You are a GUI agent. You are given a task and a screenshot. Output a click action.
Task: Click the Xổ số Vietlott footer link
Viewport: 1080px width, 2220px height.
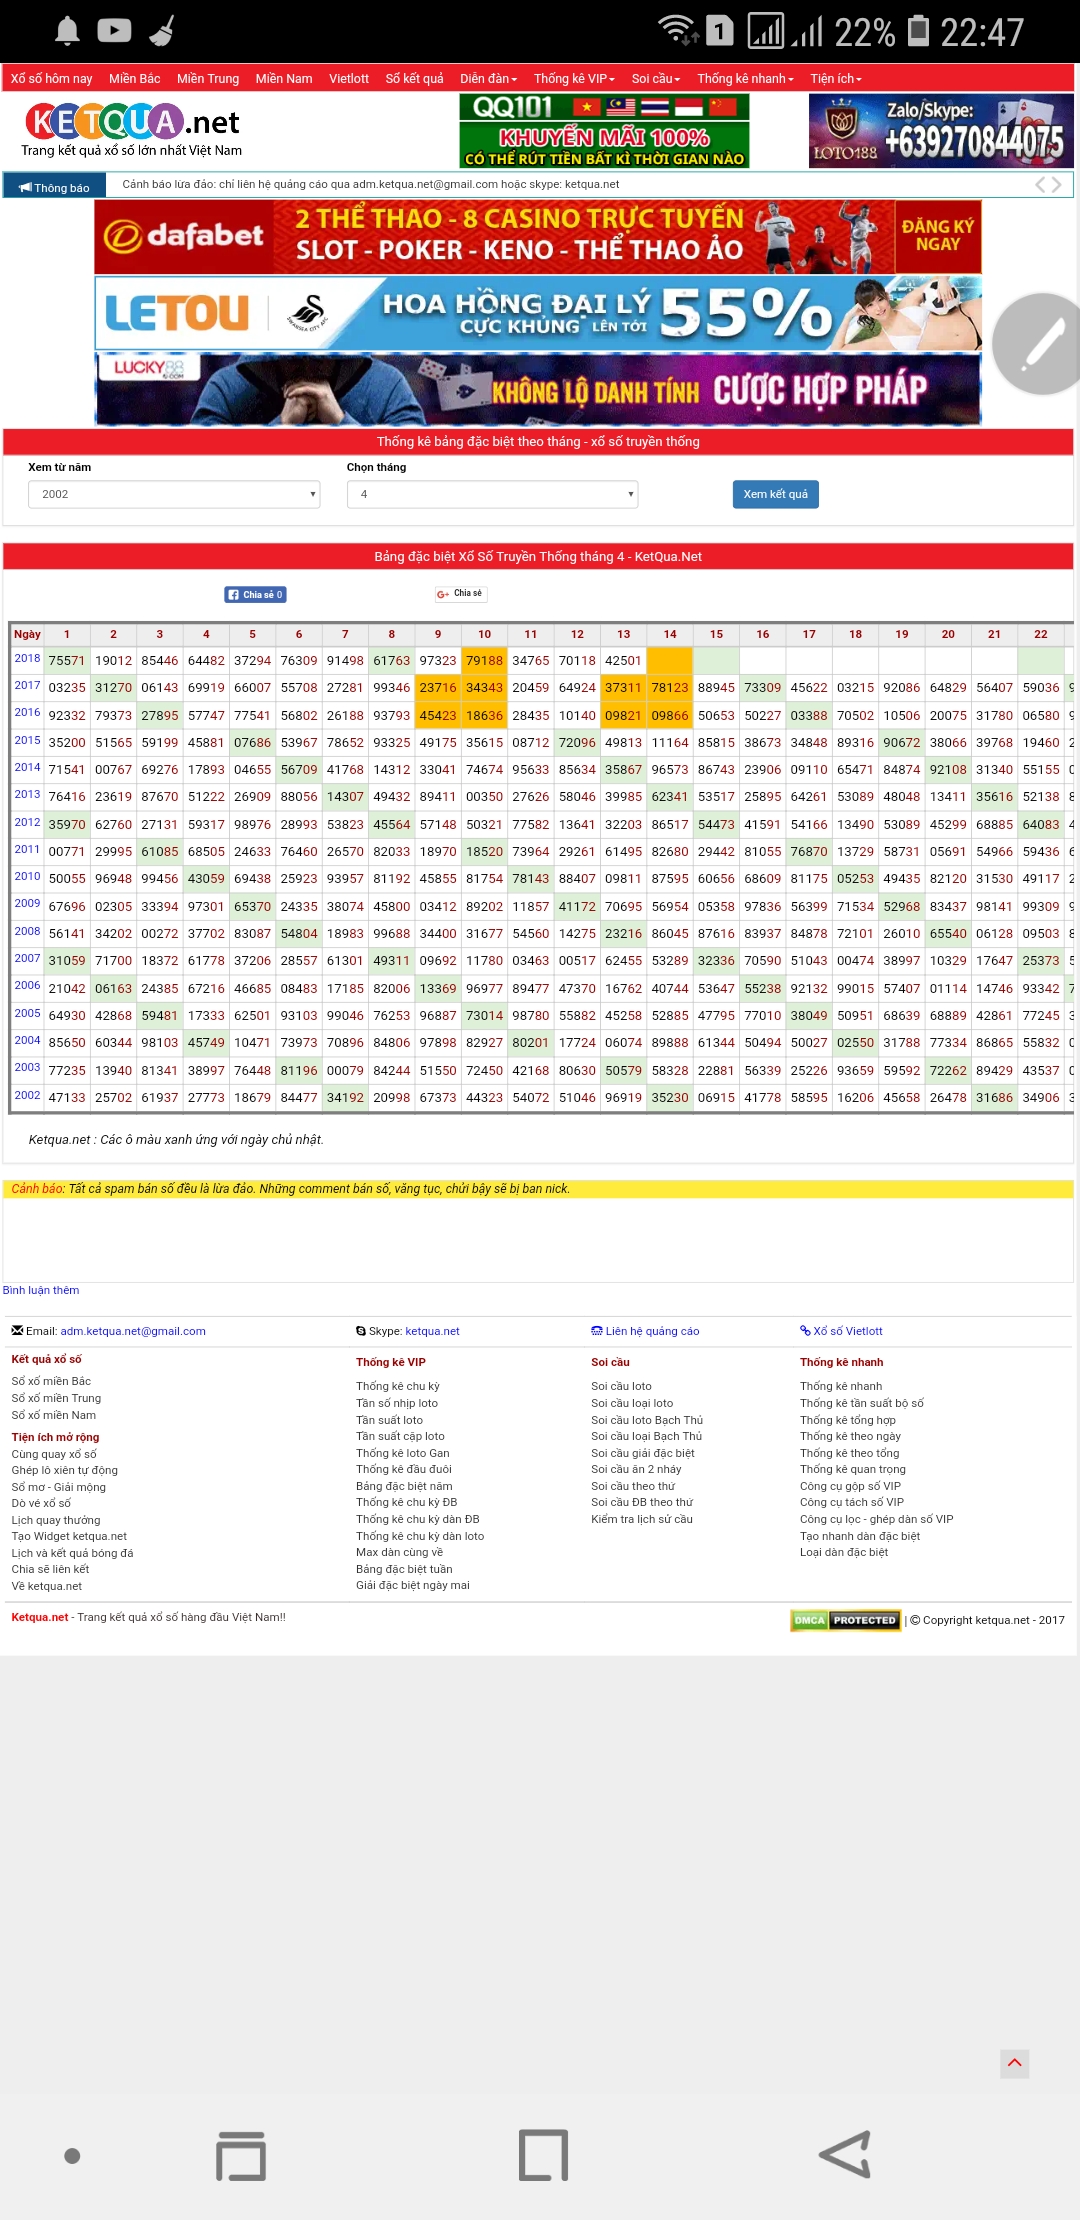[x=841, y=1331]
